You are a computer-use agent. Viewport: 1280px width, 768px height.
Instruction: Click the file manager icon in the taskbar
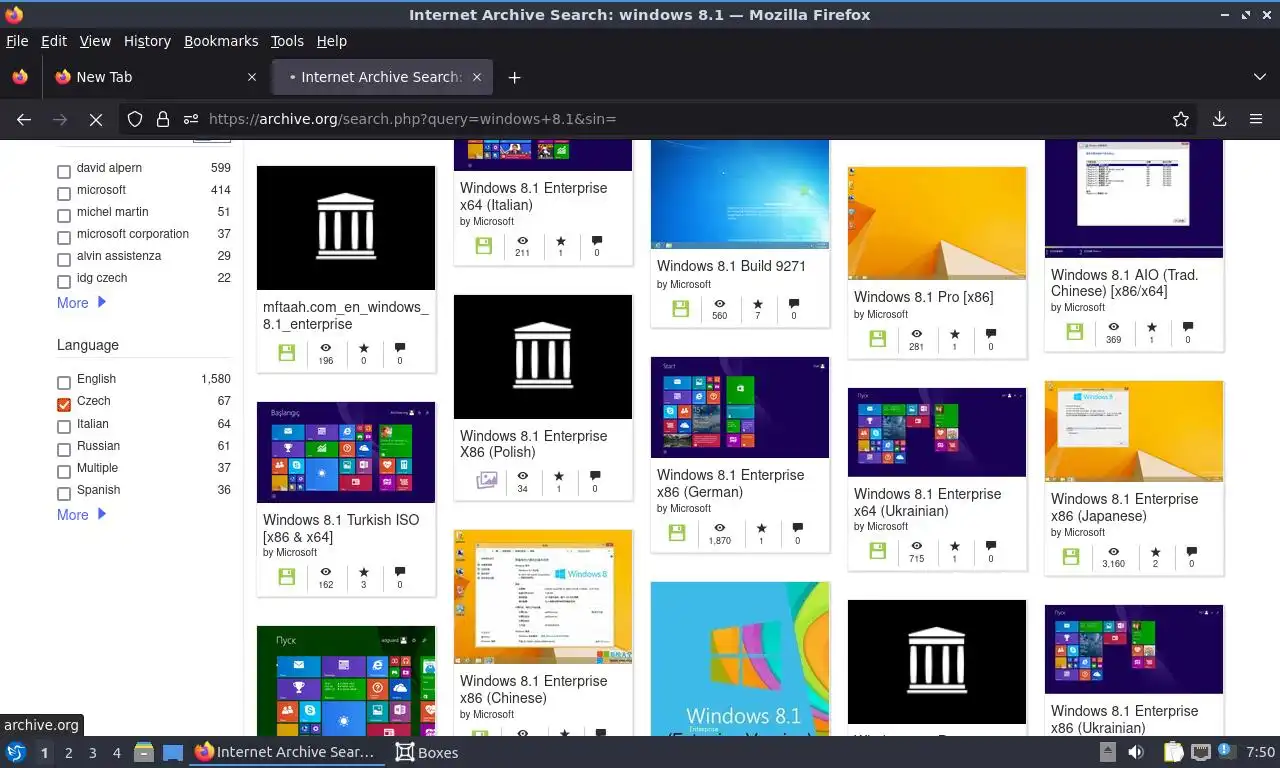pyautogui.click(x=144, y=752)
